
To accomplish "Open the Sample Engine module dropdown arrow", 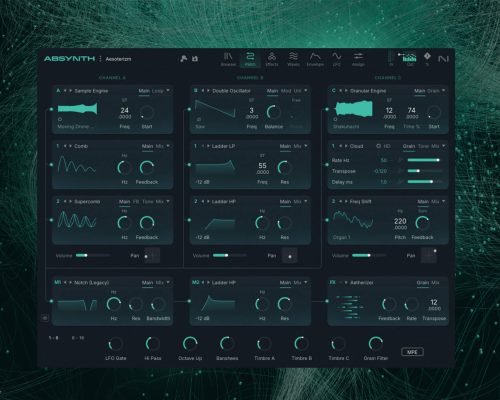I will 168,90.
